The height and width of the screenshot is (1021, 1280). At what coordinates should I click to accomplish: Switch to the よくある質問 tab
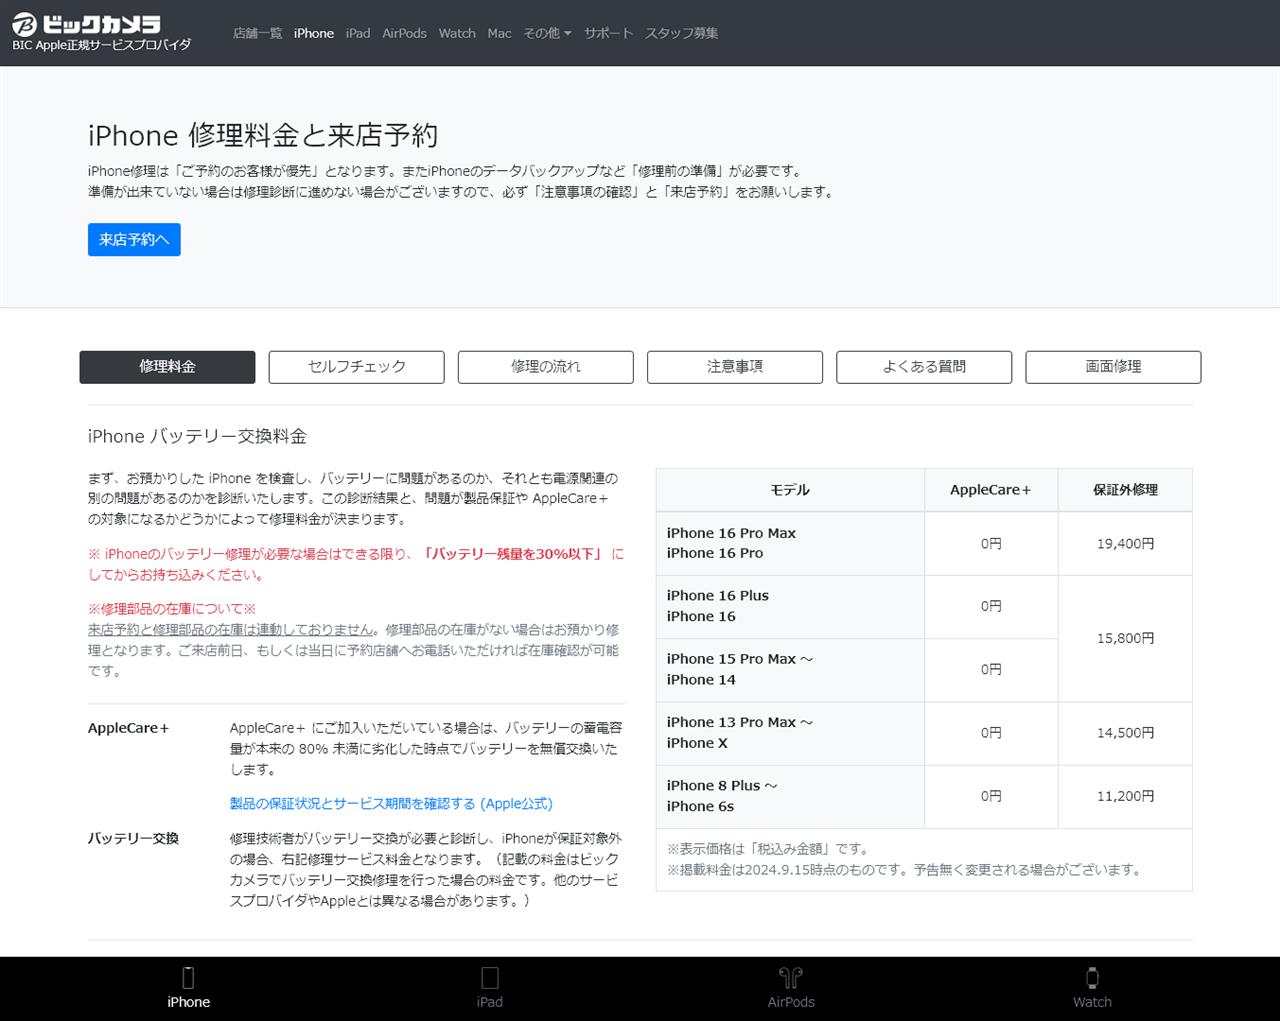pos(924,367)
